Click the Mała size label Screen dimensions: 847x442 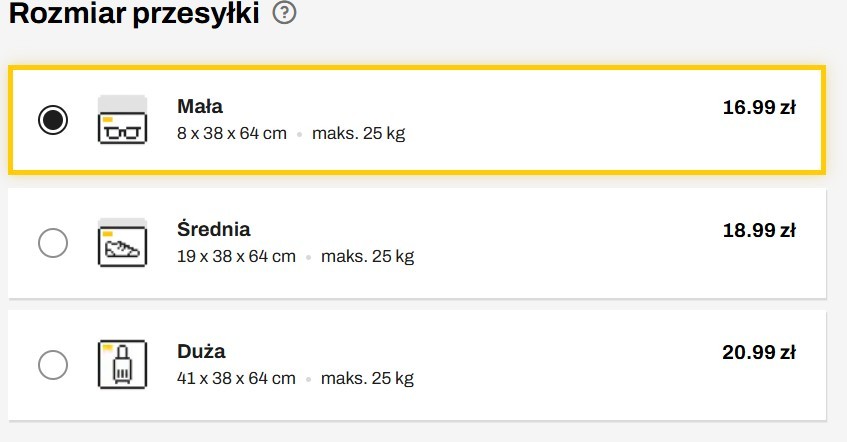coord(200,106)
